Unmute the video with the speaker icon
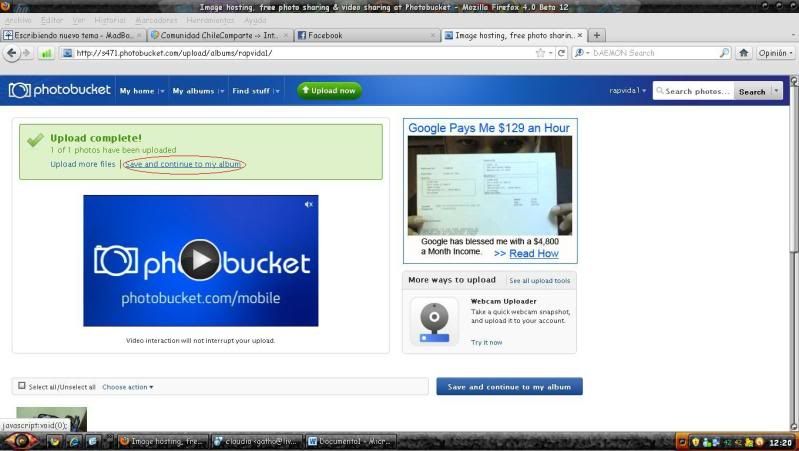This screenshot has width=799, height=451. coord(308,204)
